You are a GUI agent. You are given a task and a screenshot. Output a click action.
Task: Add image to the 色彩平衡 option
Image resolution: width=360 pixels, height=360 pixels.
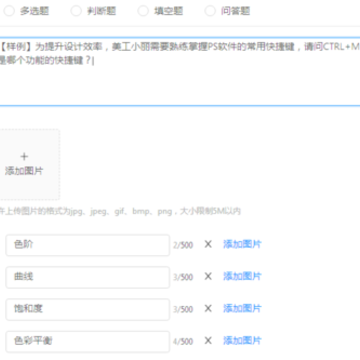click(242, 341)
